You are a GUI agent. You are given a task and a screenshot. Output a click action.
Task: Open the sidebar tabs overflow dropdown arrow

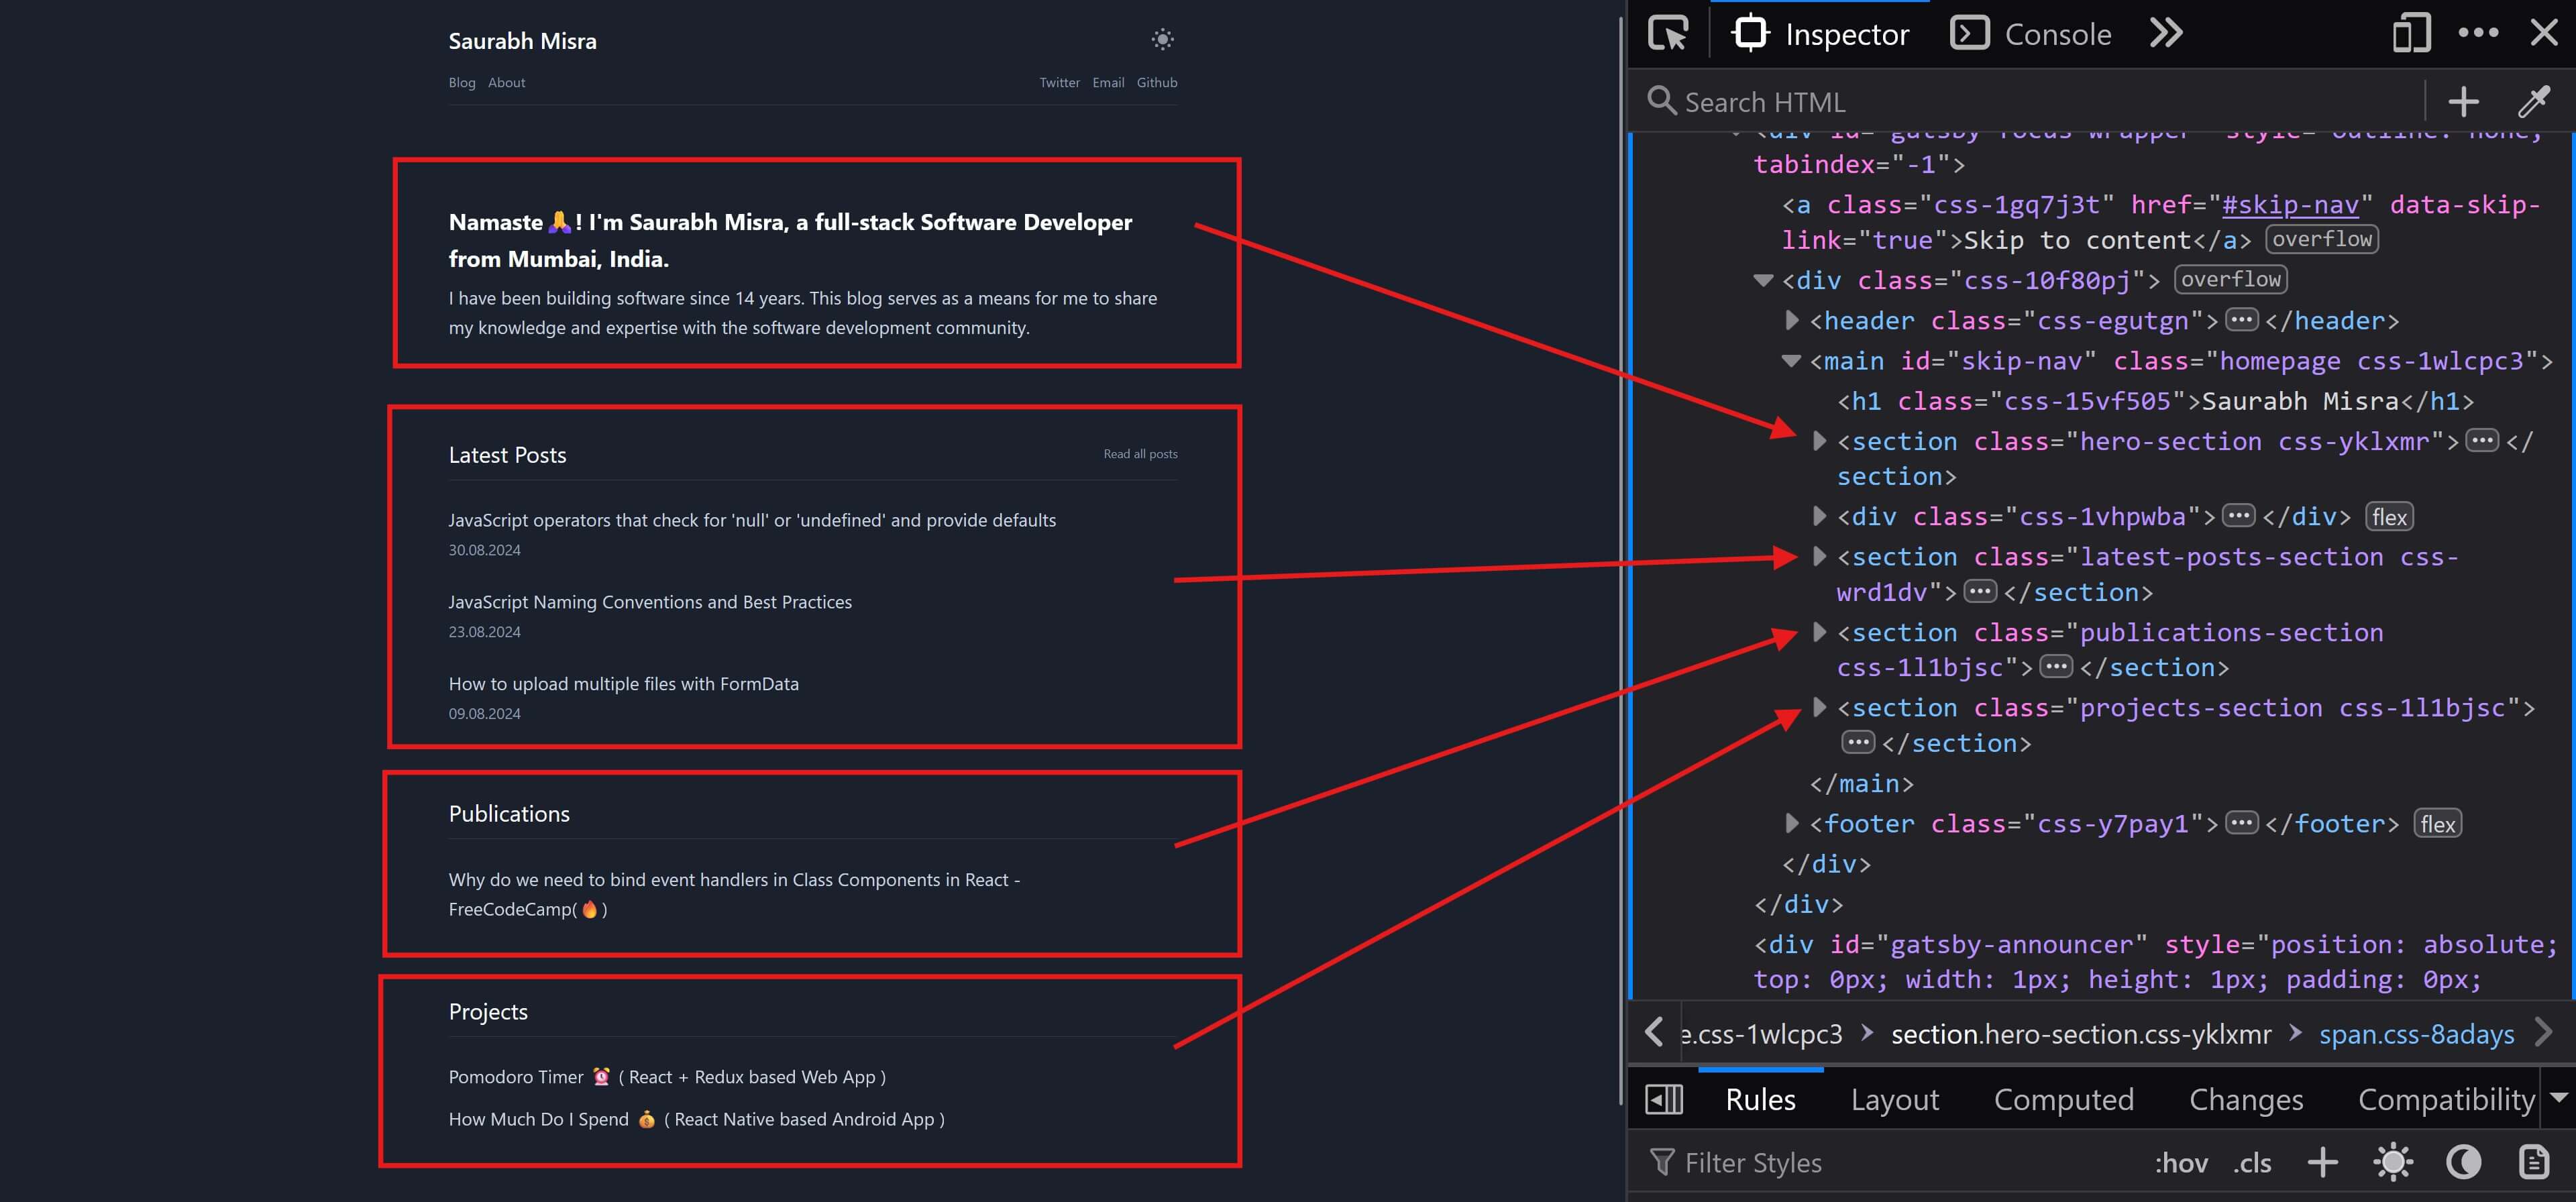coord(2558,1098)
